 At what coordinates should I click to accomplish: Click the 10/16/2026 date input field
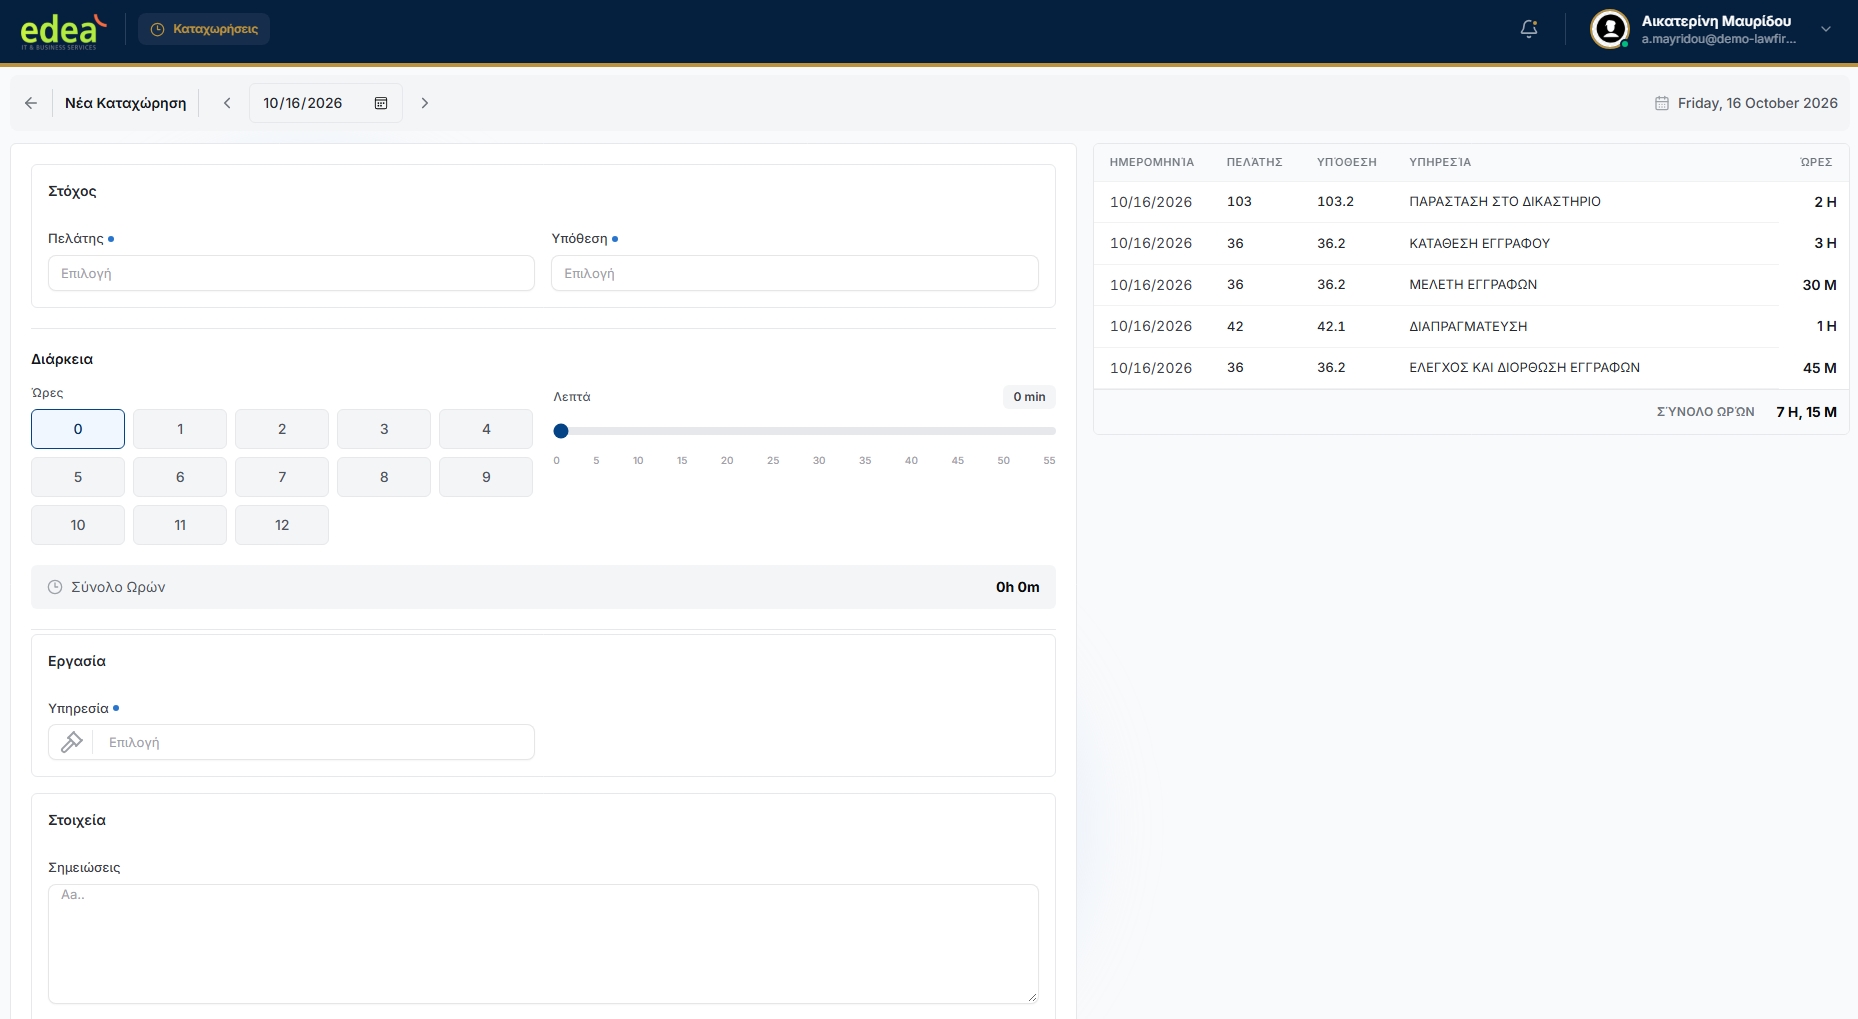coord(325,103)
